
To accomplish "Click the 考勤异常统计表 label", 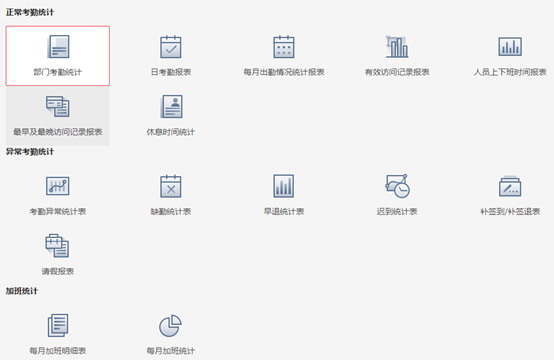I will click(x=58, y=211).
